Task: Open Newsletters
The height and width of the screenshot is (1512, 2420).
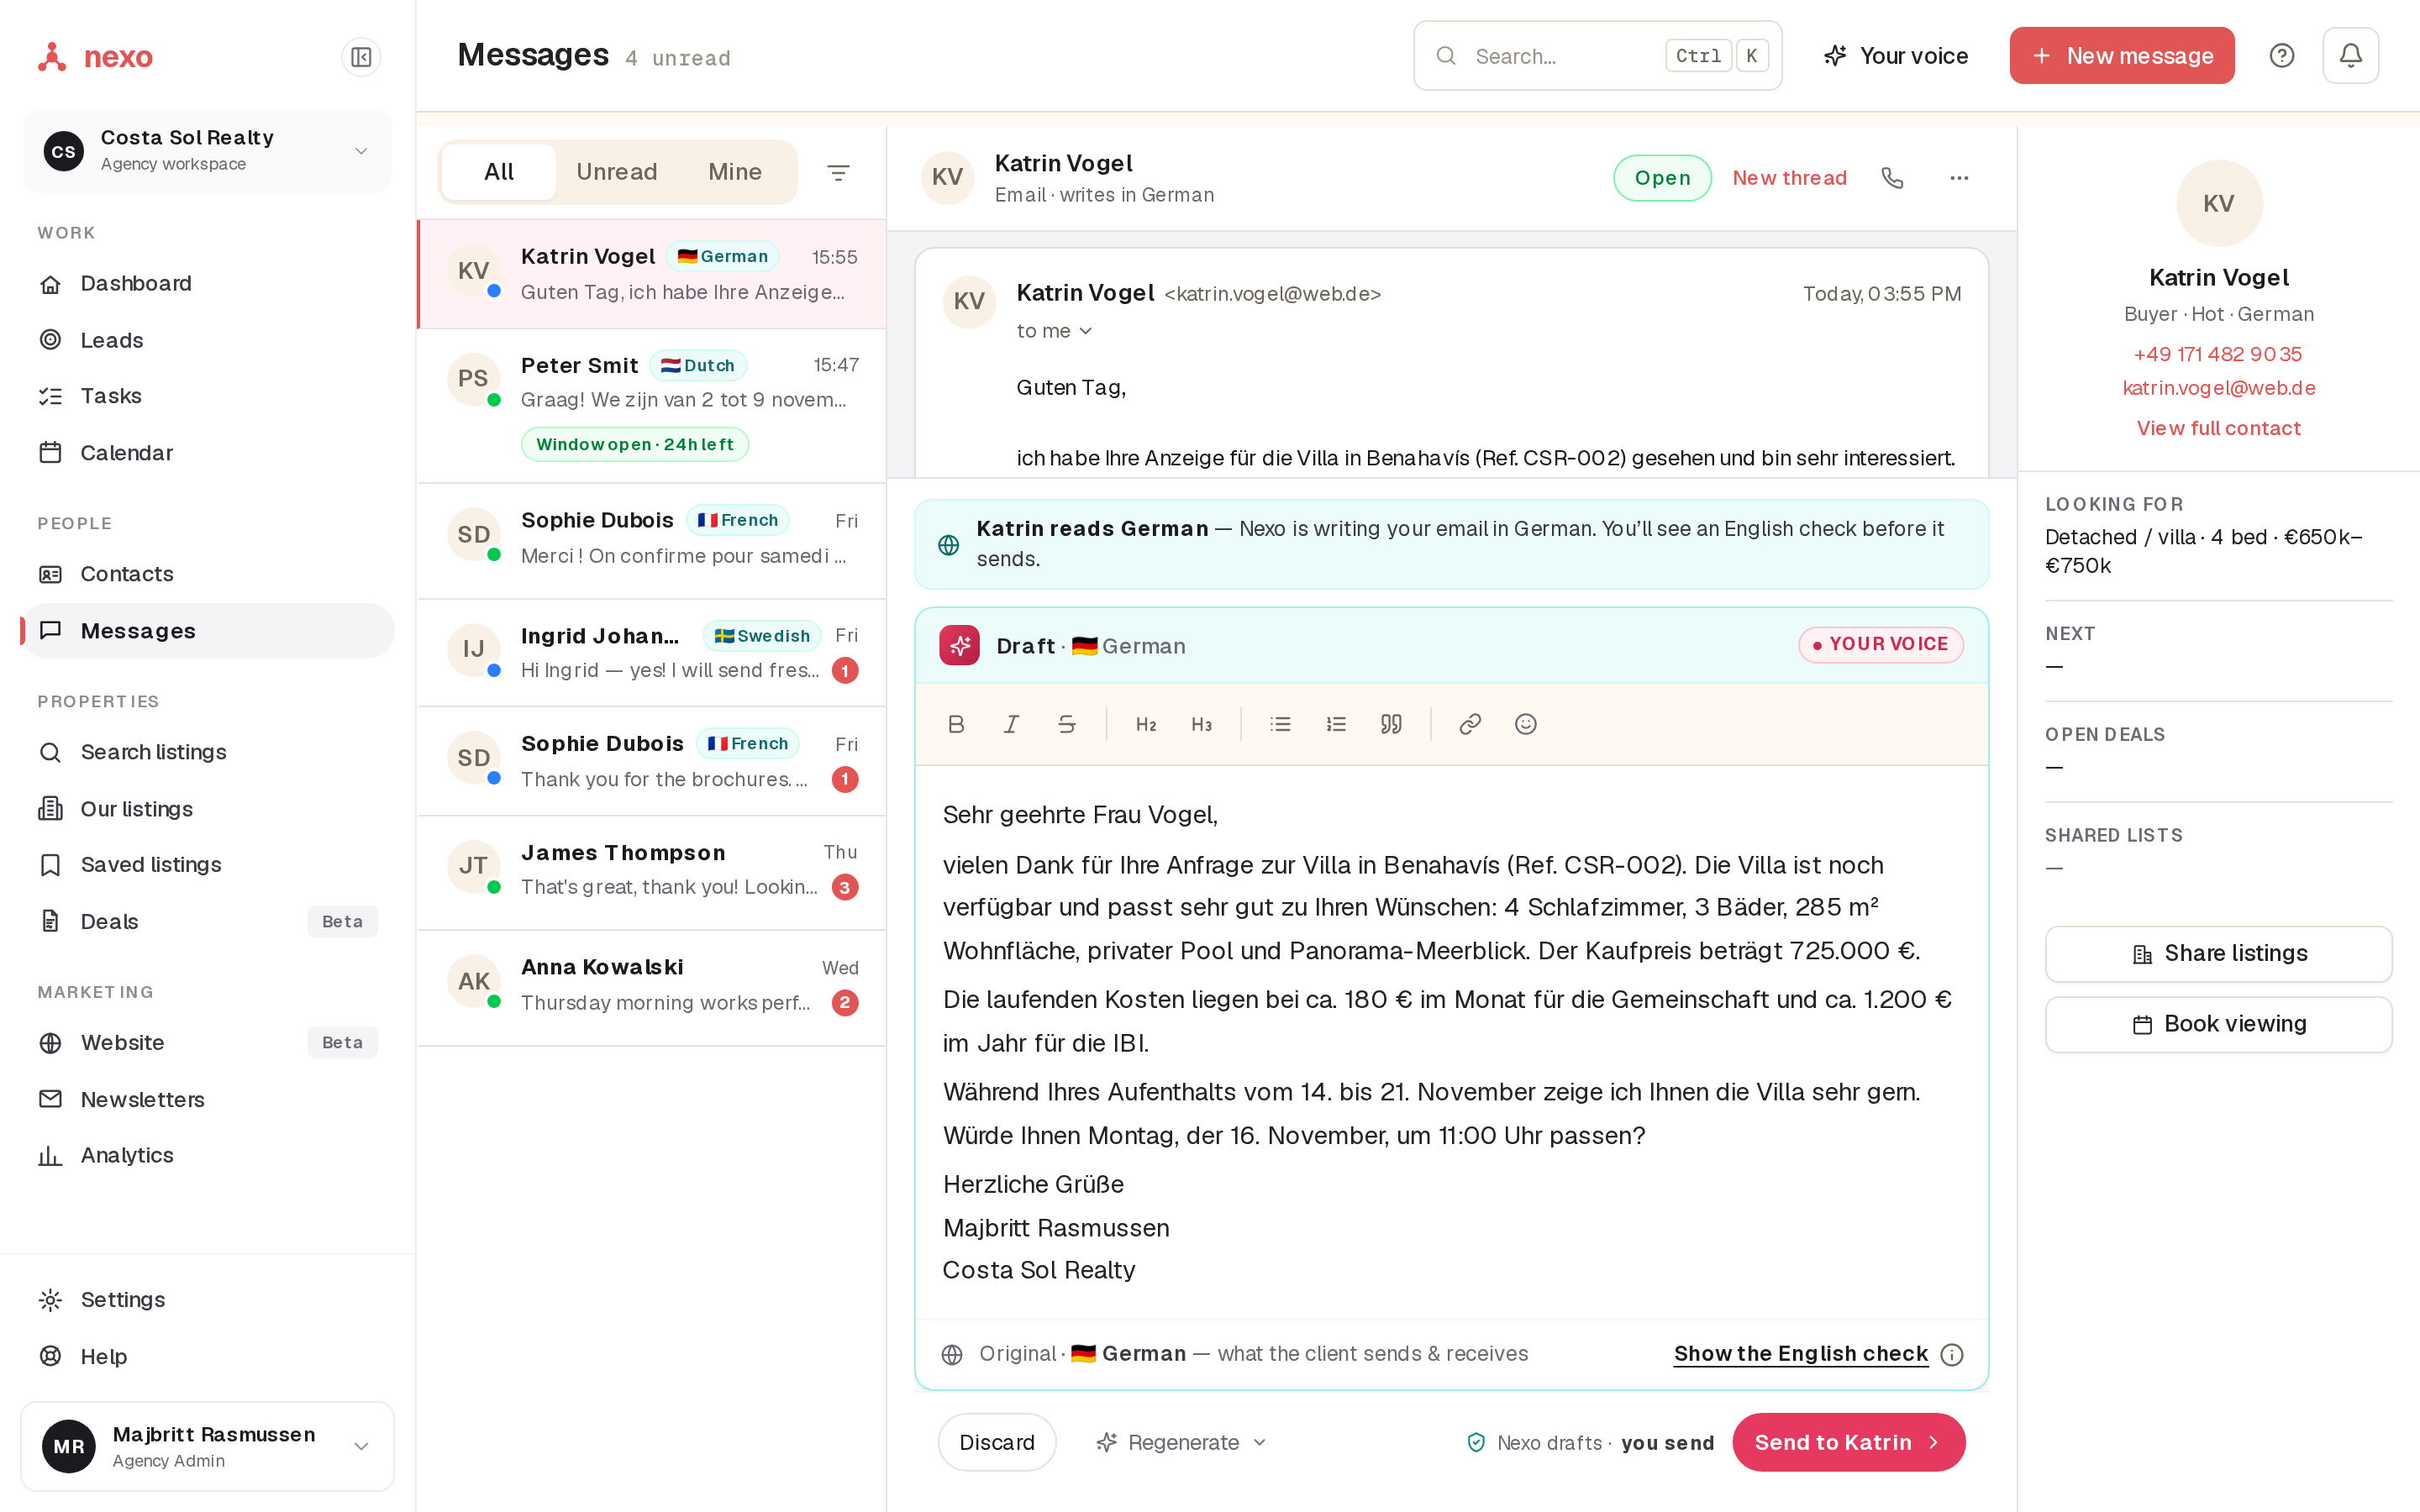Action: coord(207,1099)
